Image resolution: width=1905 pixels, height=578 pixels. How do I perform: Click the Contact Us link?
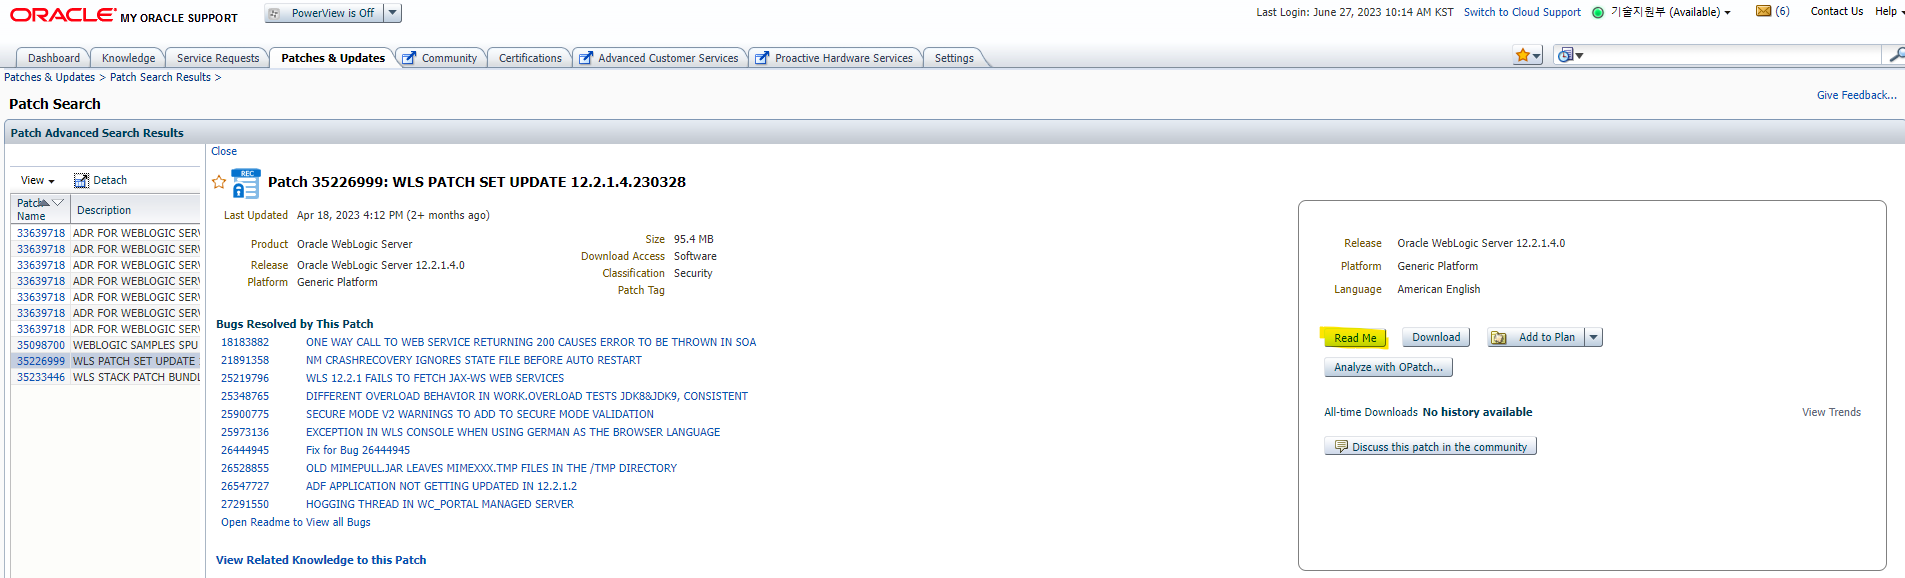click(x=1837, y=11)
